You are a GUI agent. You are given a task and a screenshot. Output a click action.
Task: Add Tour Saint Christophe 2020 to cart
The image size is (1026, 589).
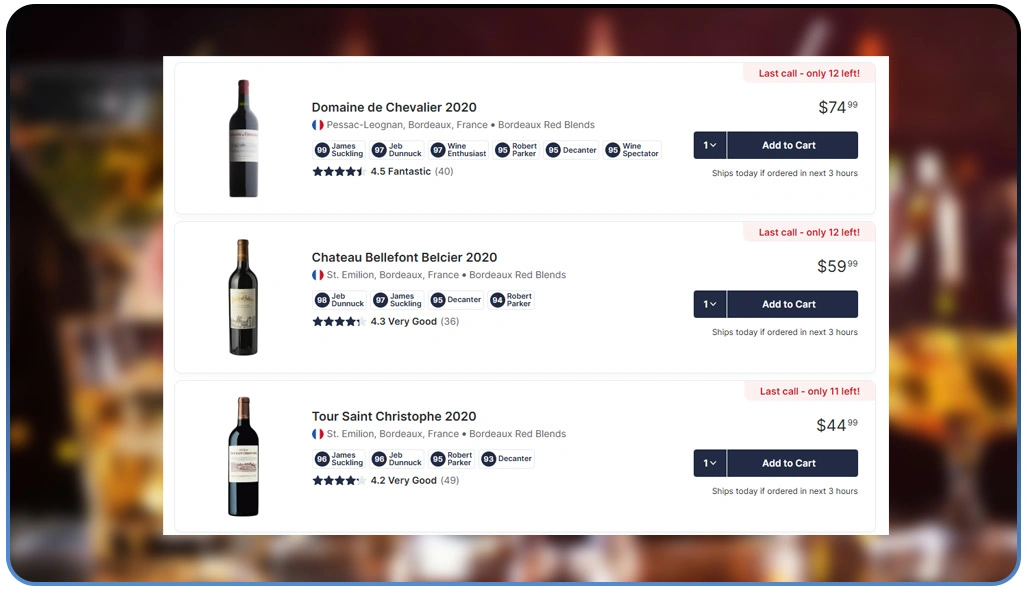(x=791, y=463)
